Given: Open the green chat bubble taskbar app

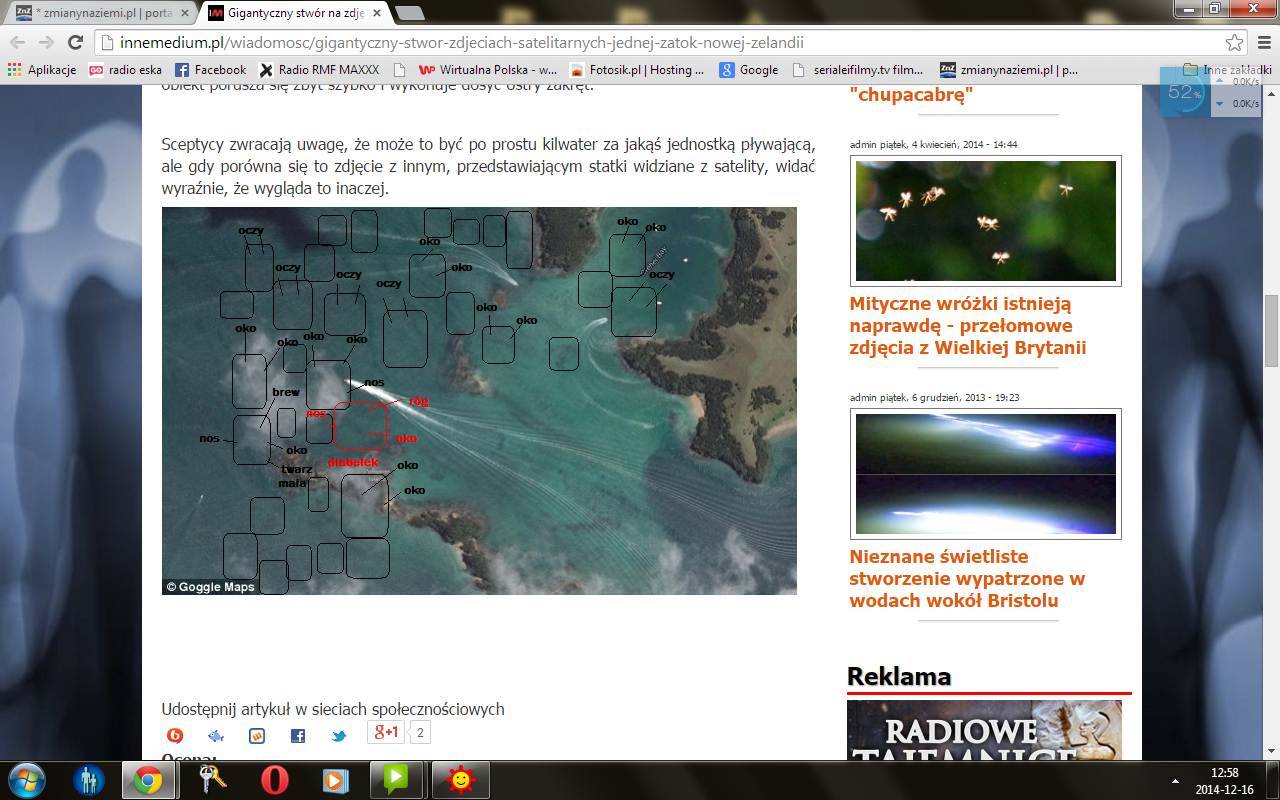Looking at the screenshot, I should click(397, 779).
